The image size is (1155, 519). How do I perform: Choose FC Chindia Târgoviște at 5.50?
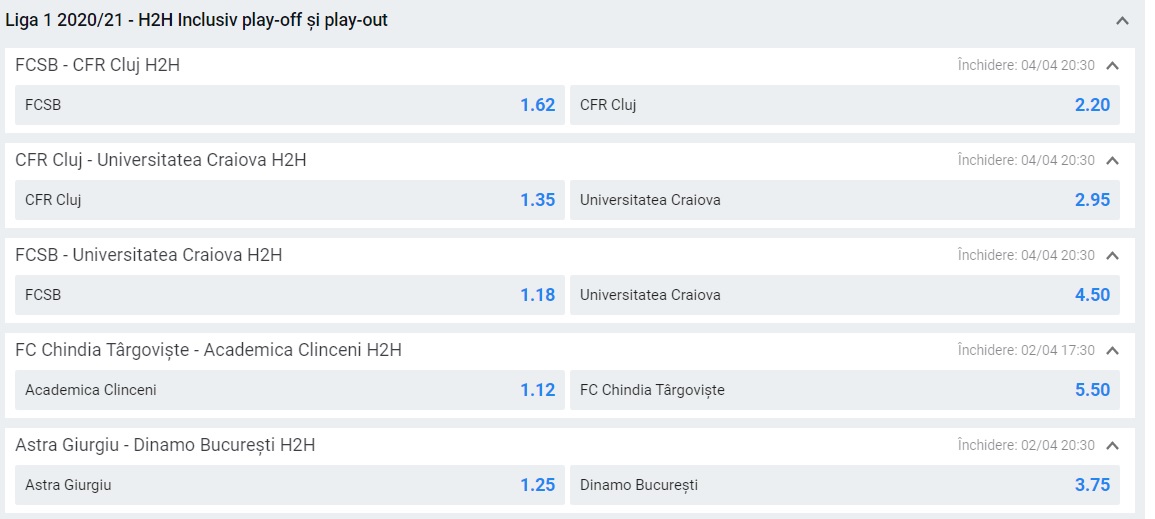click(x=844, y=390)
